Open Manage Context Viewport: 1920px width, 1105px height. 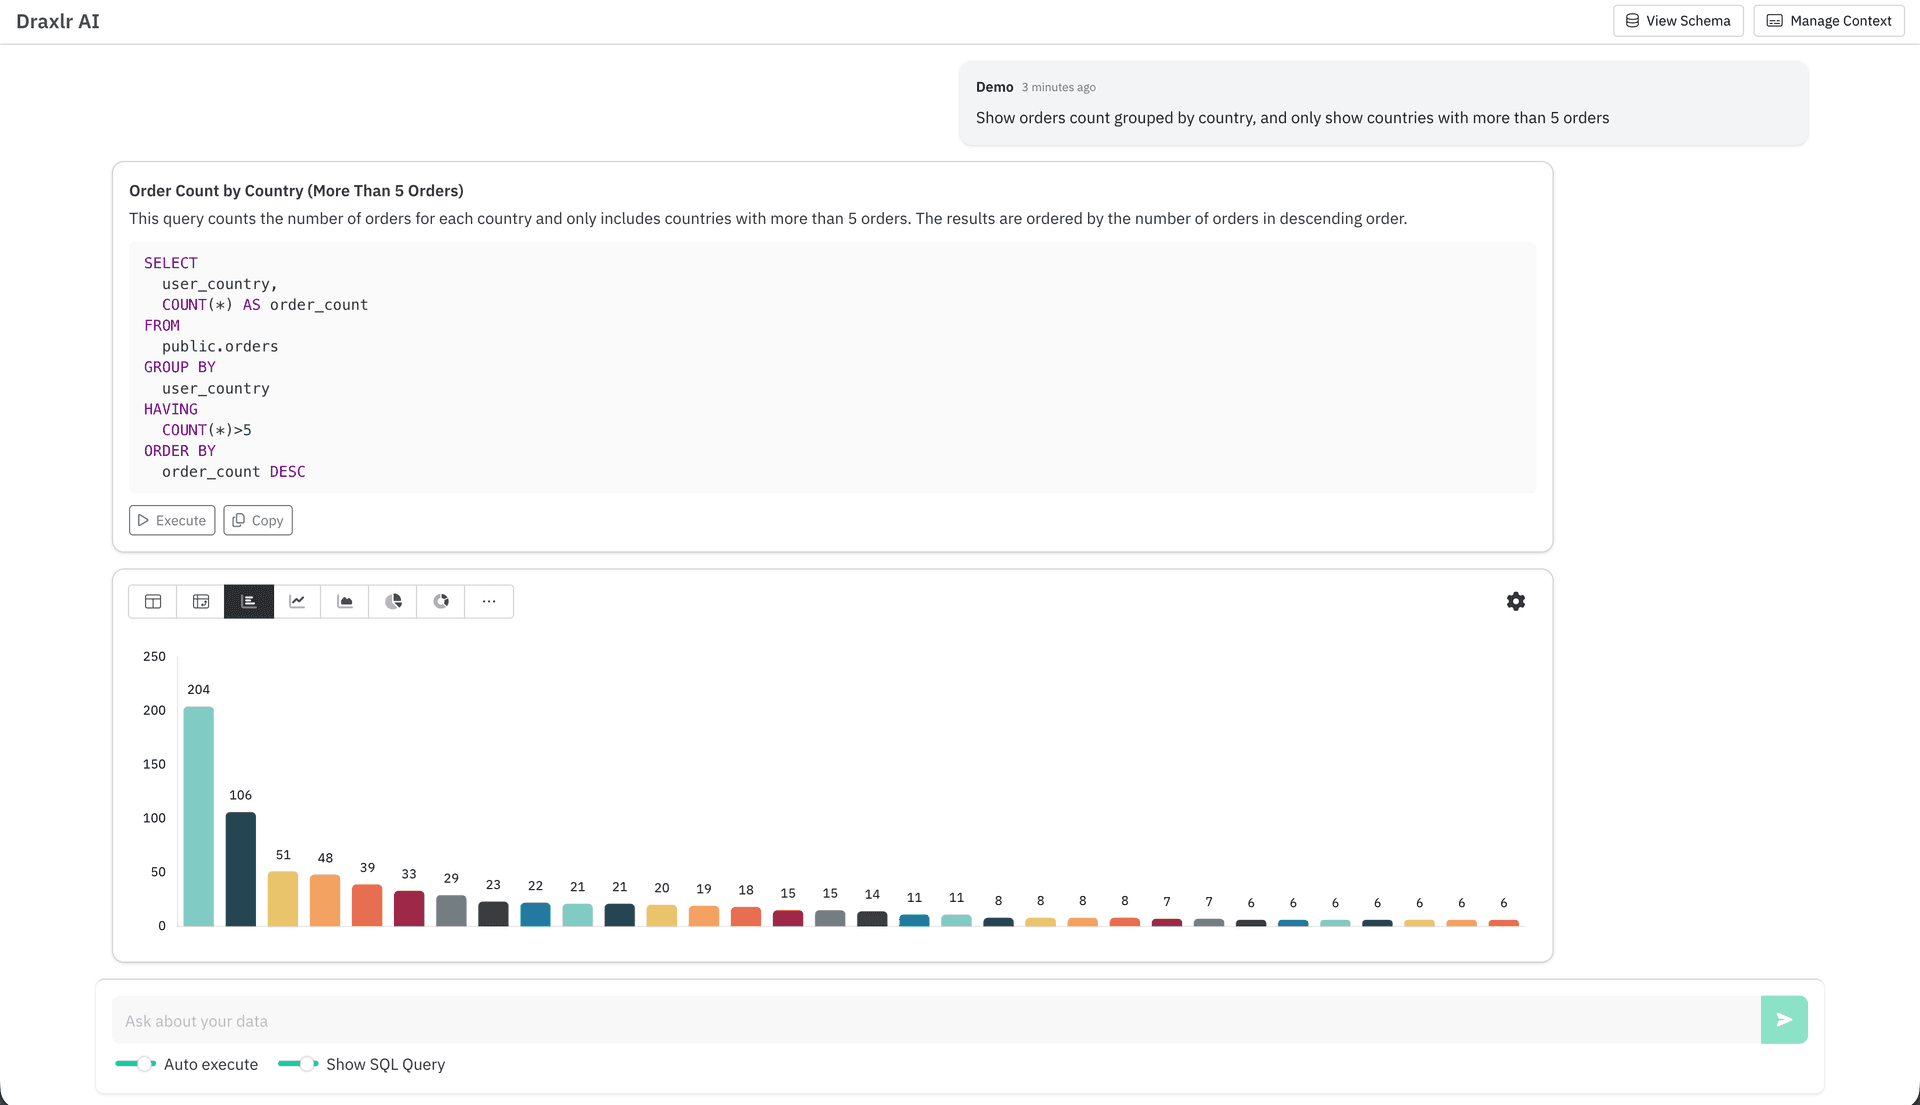point(1828,21)
